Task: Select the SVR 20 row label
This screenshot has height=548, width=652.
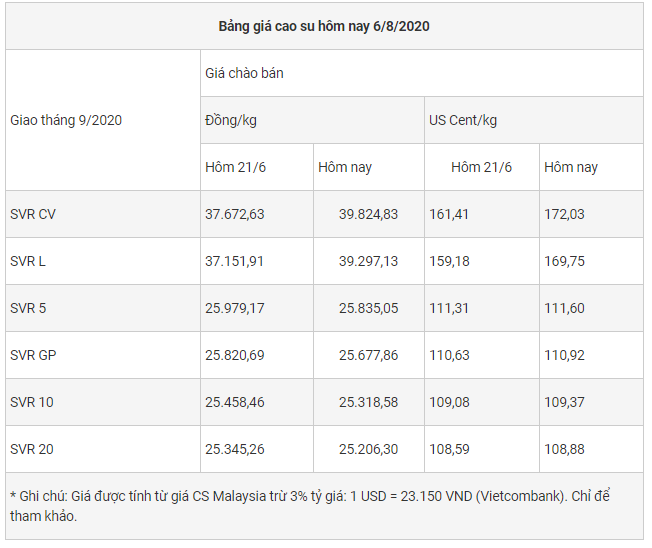Action: coord(32,449)
